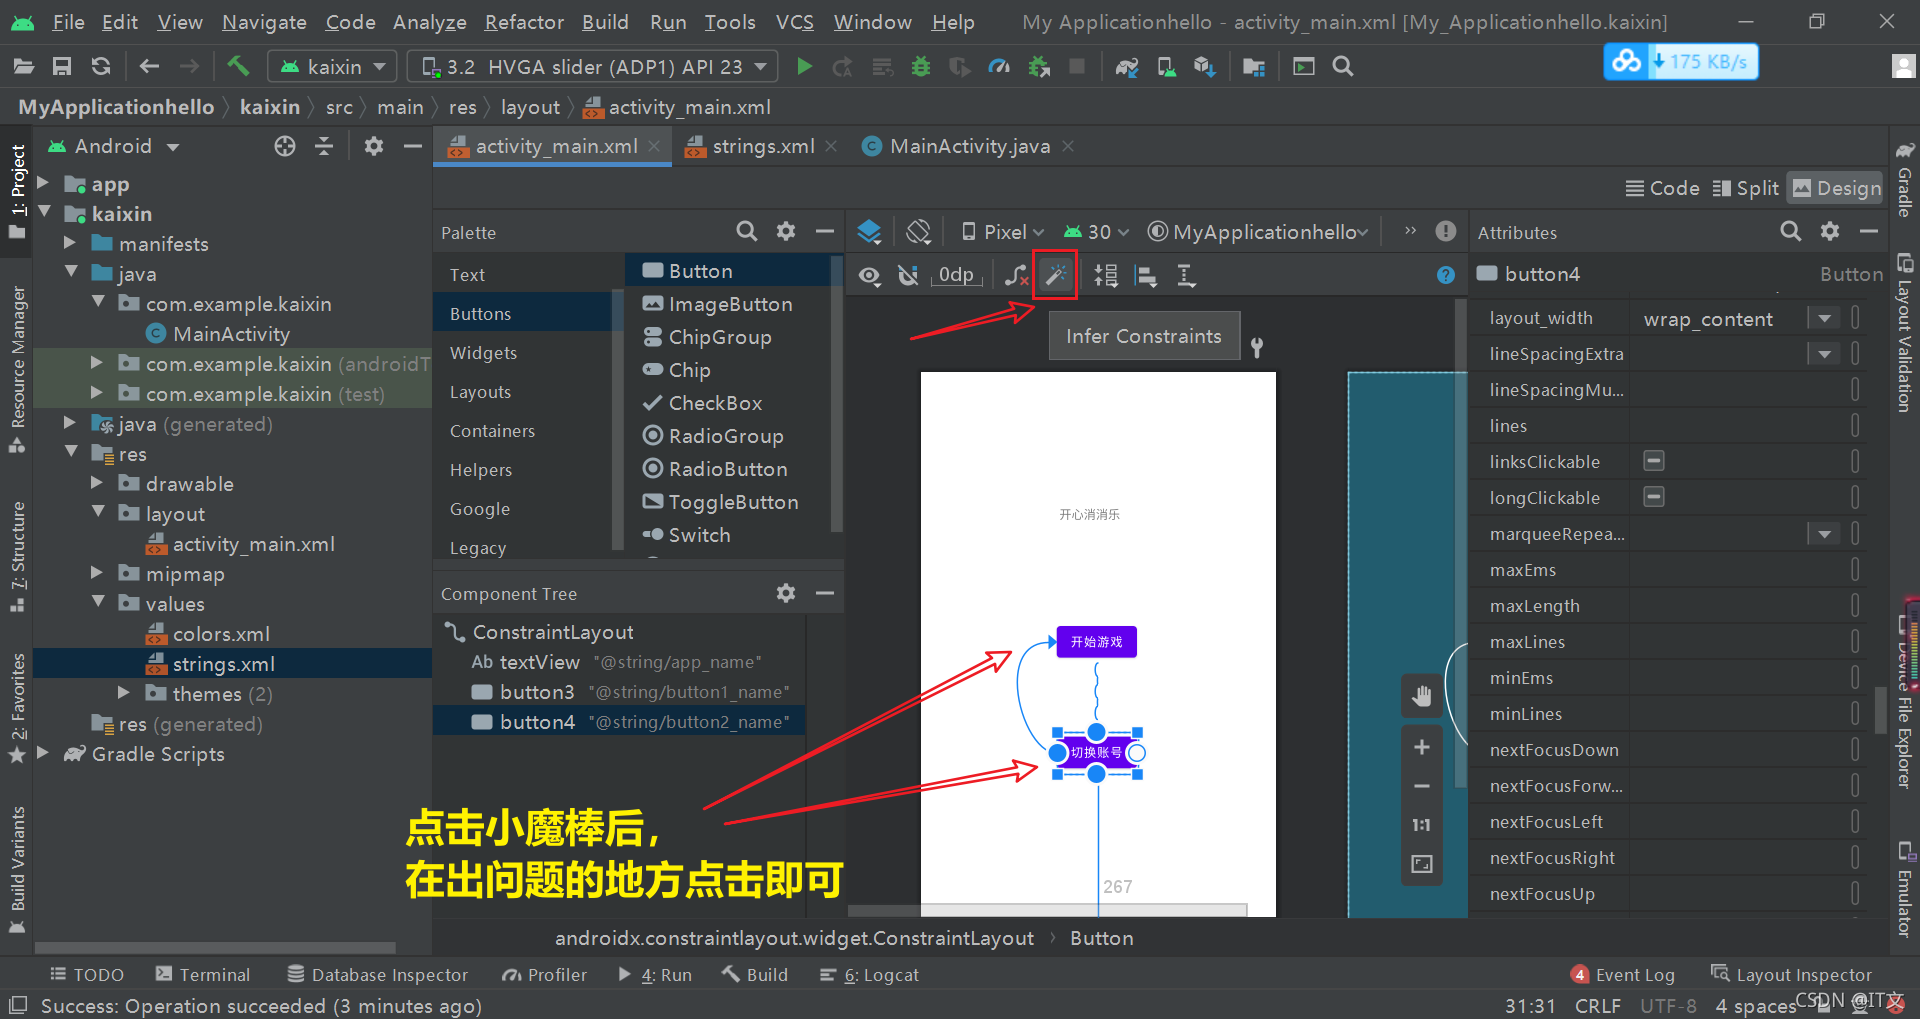Collapse the kaixin module node
1920x1019 pixels.
click(x=45, y=213)
